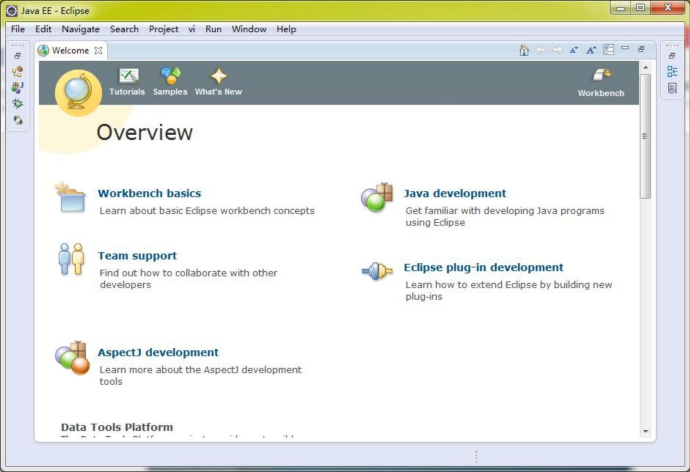
Task: Click the Java development spheres icon
Action: click(x=377, y=198)
